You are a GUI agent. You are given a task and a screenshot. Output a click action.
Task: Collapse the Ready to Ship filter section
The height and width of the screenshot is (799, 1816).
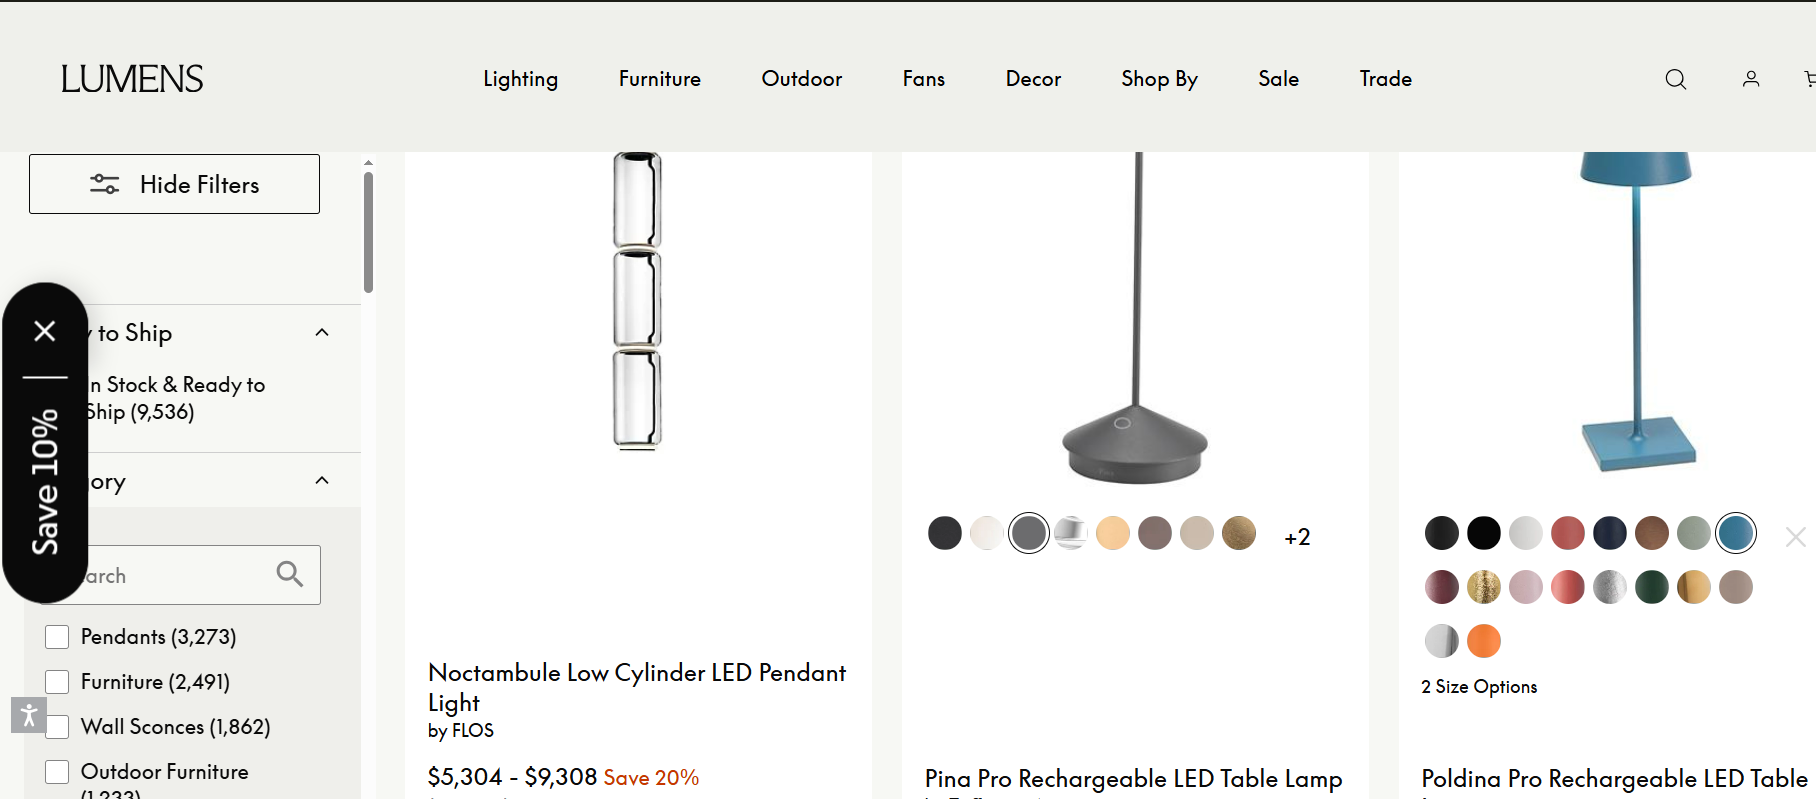(322, 332)
